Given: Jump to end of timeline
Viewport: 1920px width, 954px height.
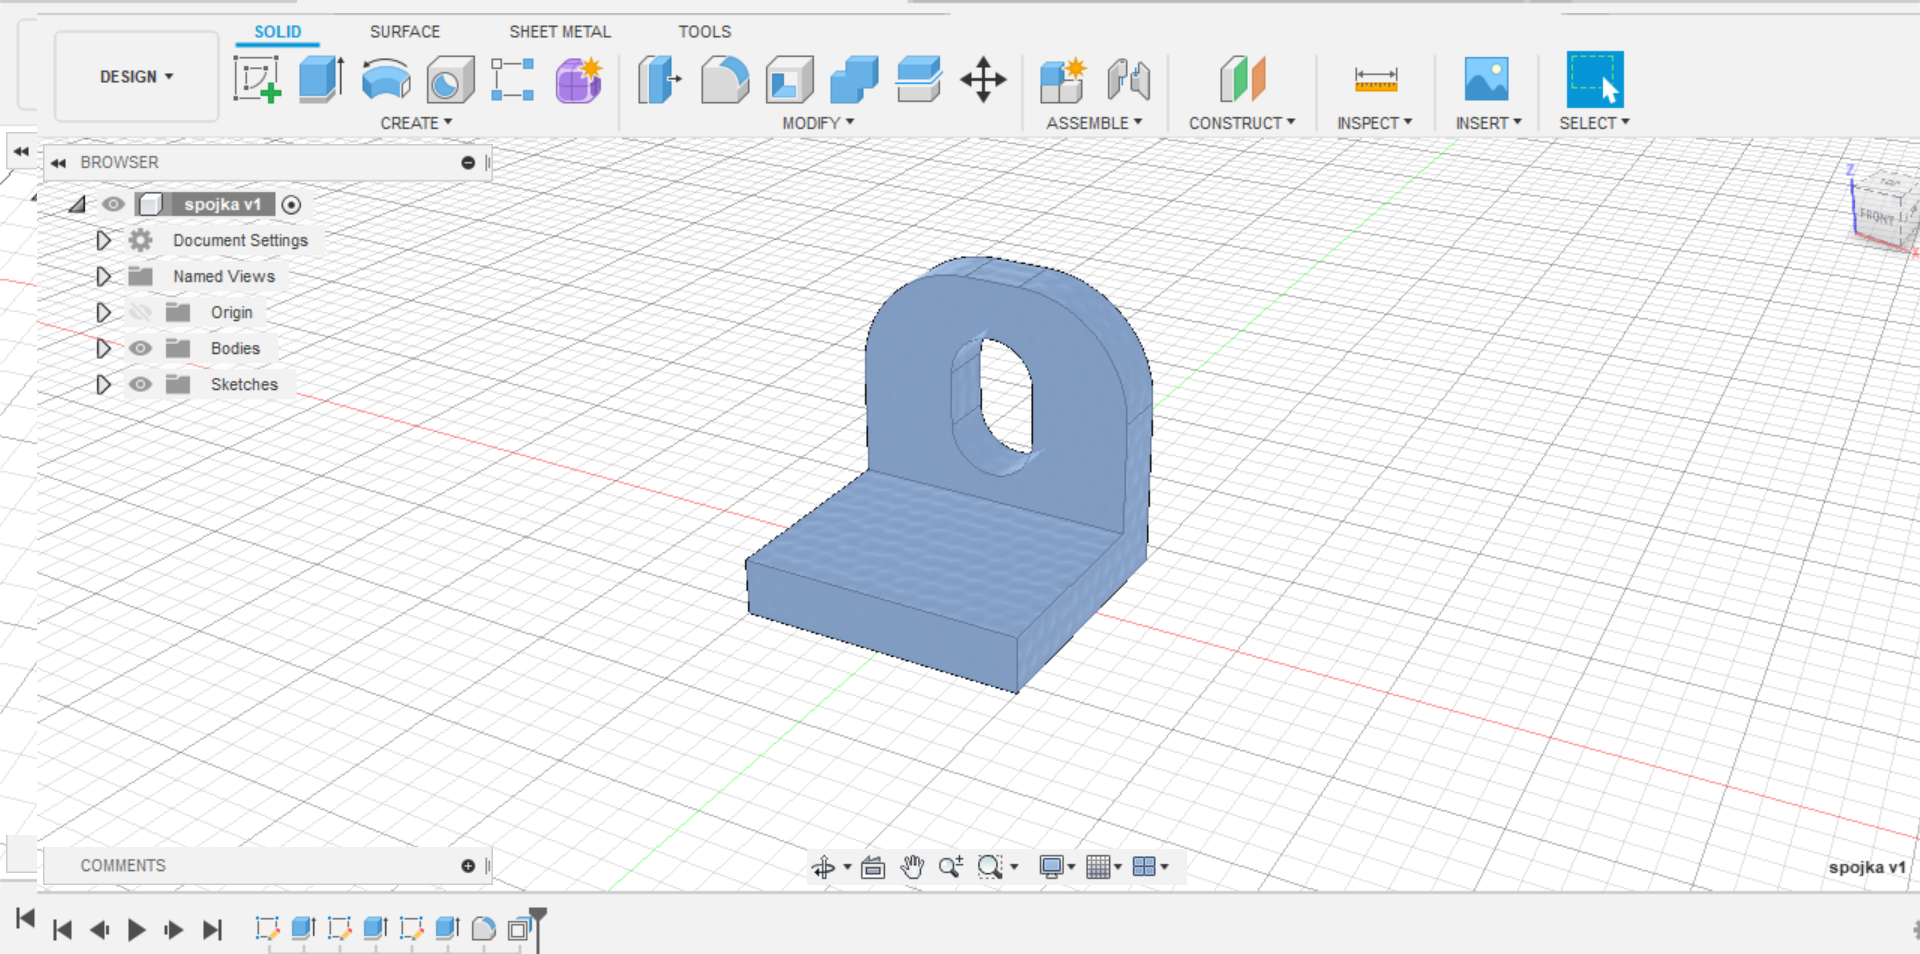Looking at the screenshot, I should (212, 930).
